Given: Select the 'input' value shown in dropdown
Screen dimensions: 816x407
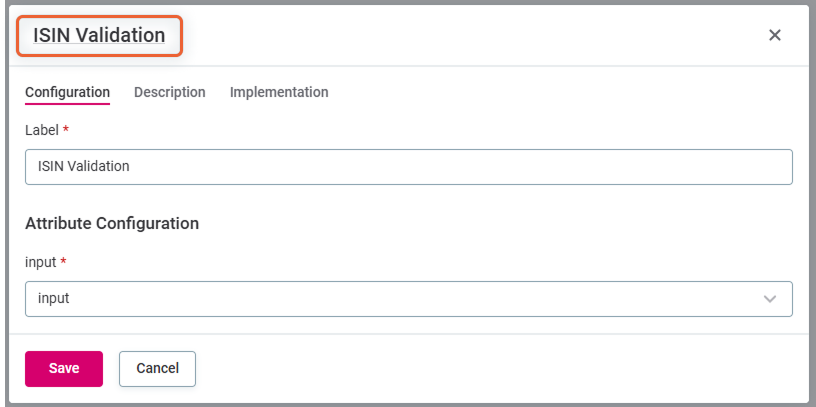Looking at the screenshot, I should (x=54, y=298).
